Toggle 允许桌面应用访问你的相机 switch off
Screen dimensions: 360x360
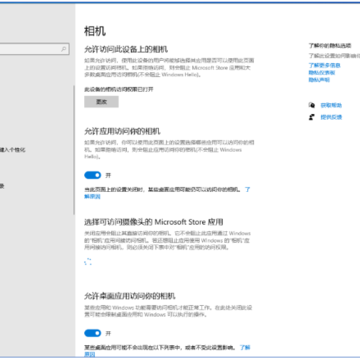coord(92,333)
